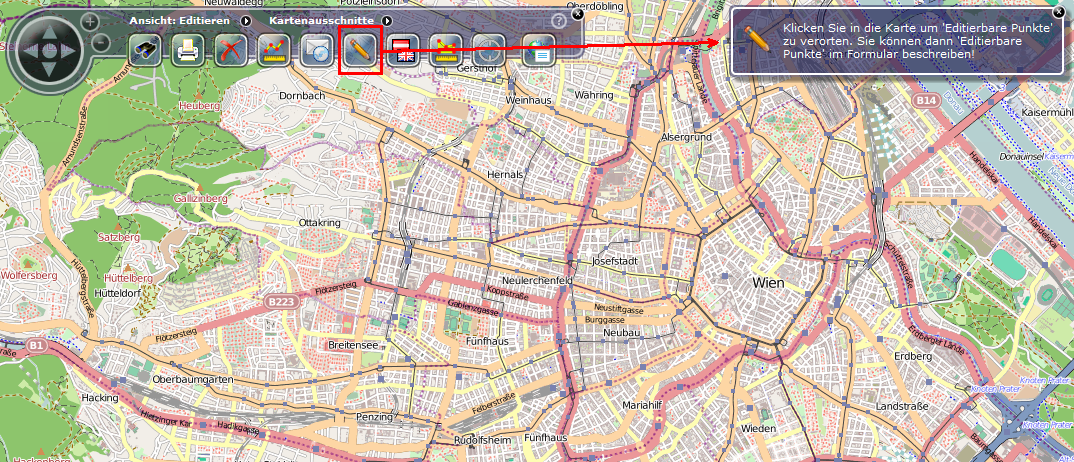Click the 'Dornbach' map label
This screenshot has width=1074, height=462.
pyautogui.click(x=302, y=96)
